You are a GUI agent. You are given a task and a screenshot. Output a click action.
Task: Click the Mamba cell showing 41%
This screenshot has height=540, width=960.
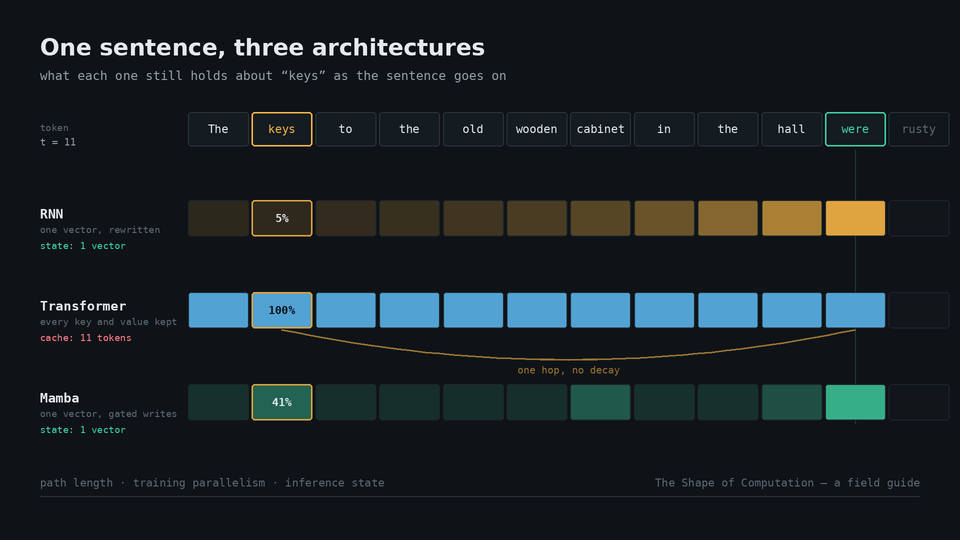pos(282,402)
